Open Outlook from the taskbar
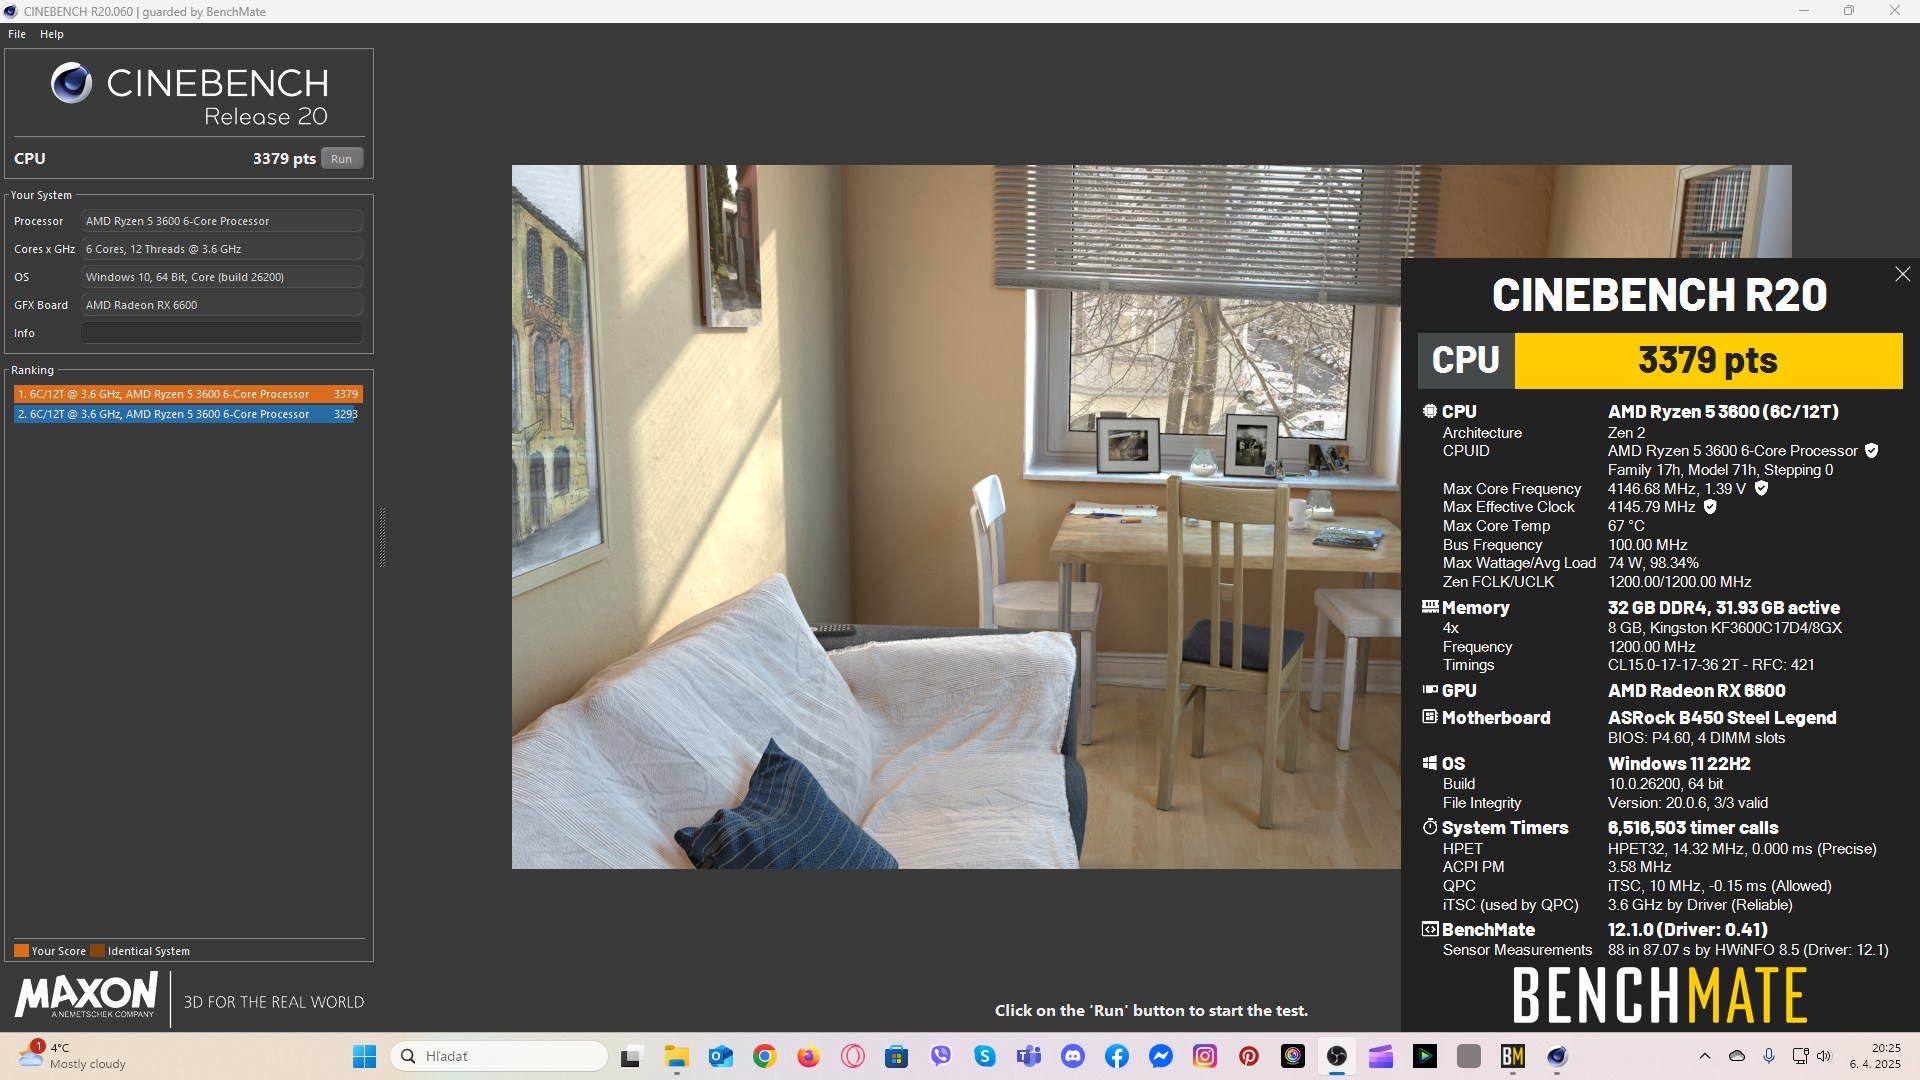 click(721, 1056)
